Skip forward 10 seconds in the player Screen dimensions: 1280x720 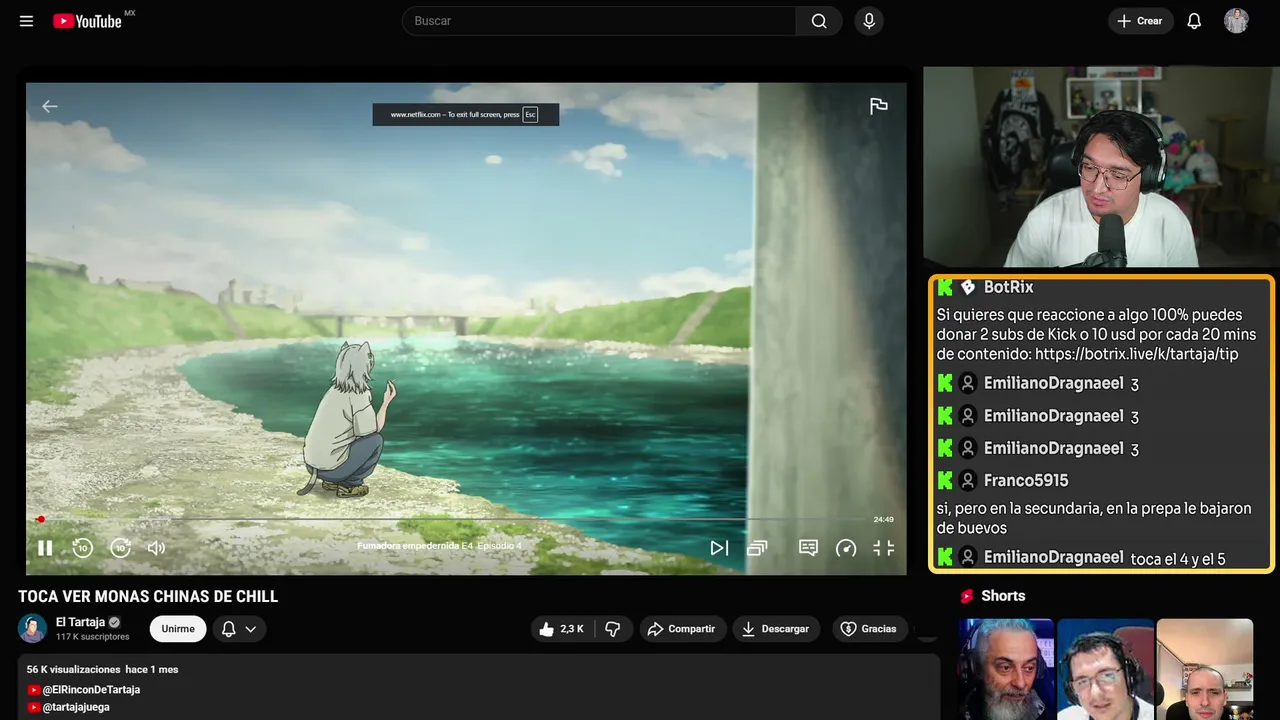point(120,548)
